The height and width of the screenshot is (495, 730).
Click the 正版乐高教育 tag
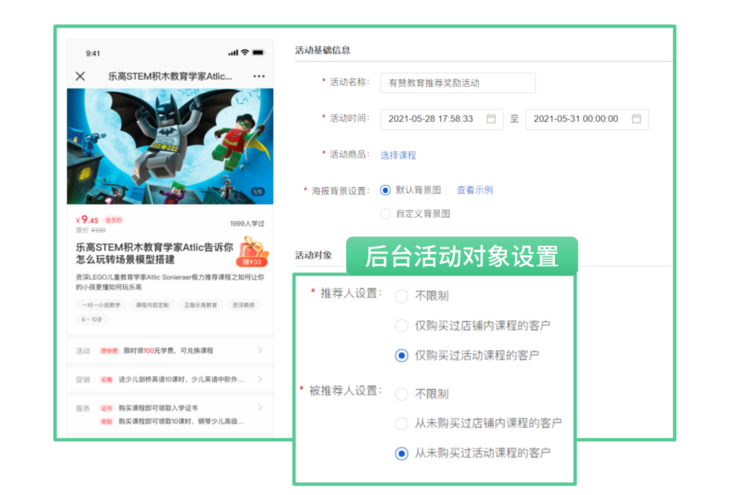pos(200,305)
